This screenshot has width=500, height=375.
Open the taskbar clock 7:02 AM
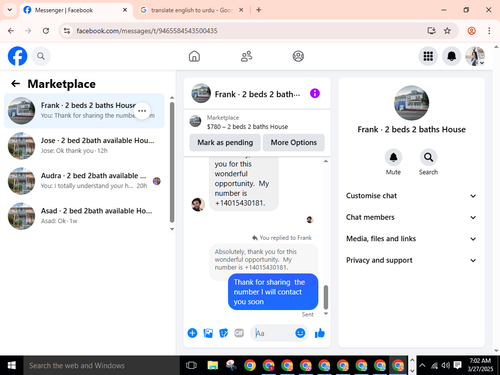click(480, 365)
